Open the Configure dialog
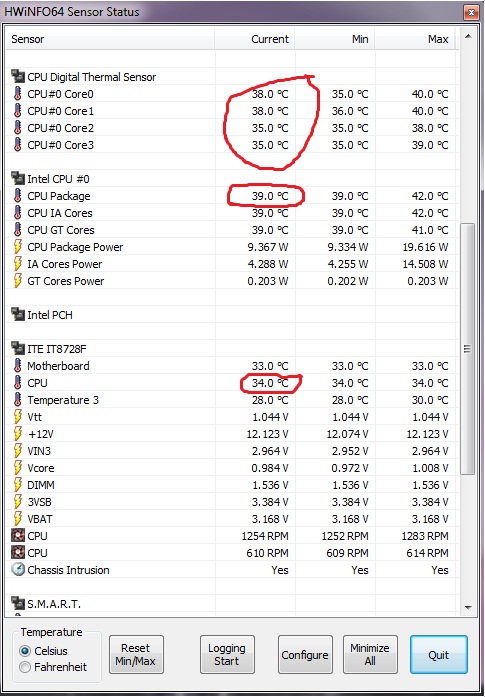The height and width of the screenshot is (697, 485). pos(305,654)
